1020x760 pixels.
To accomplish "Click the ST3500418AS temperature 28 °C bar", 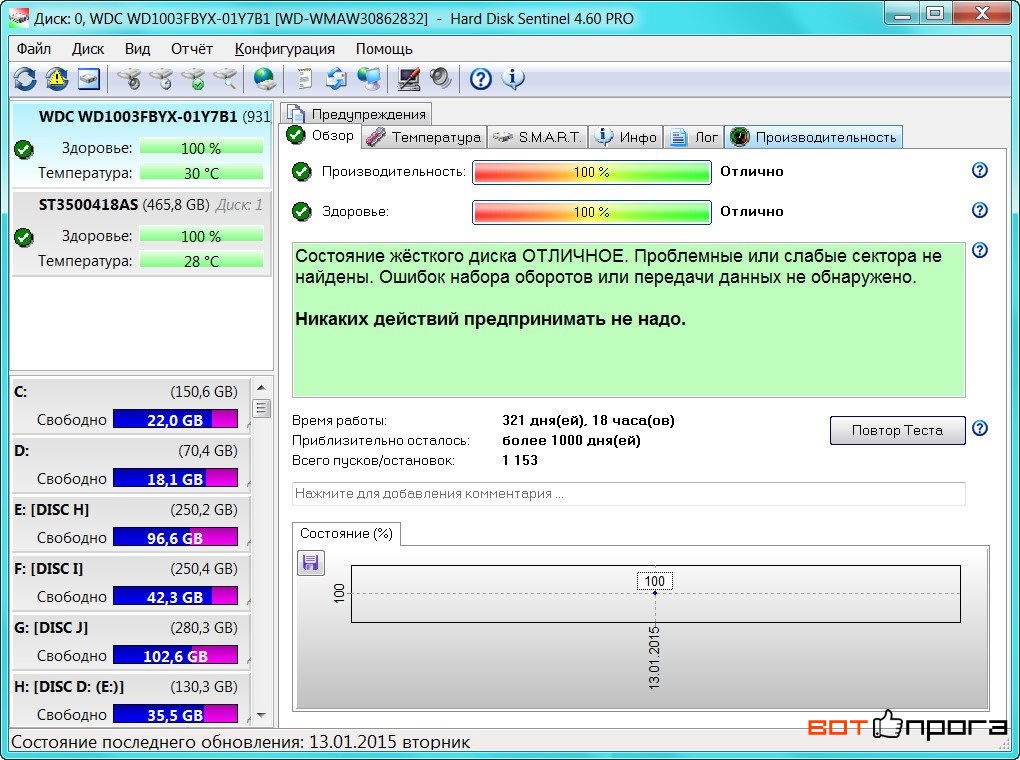I will pos(202,261).
